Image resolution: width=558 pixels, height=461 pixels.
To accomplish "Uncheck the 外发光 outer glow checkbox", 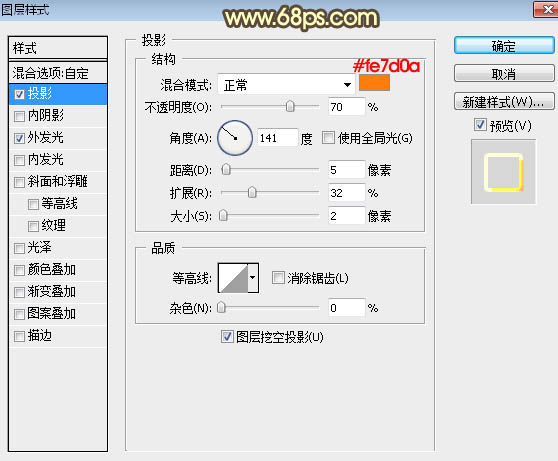I will coord(19,138).
